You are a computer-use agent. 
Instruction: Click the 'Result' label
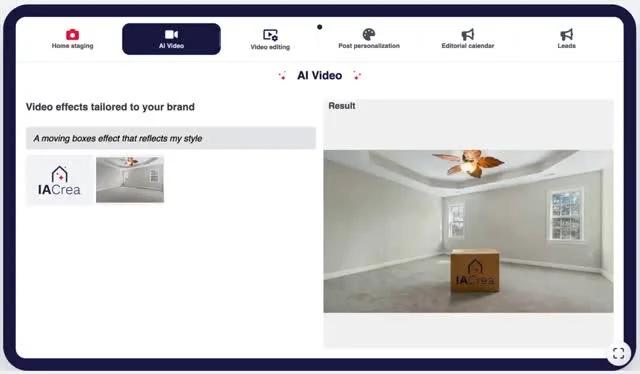(342, 106)
